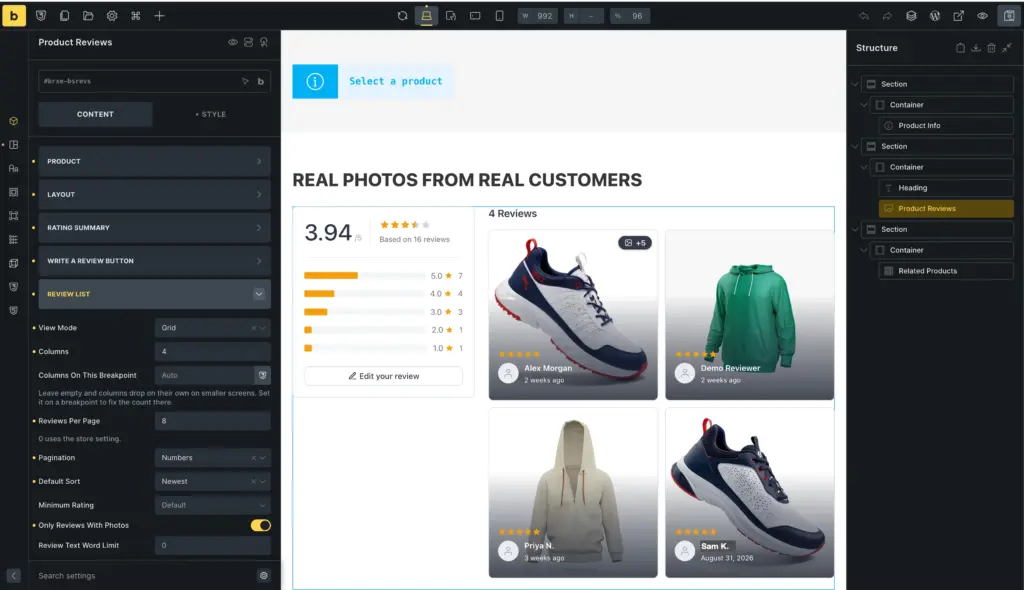
Task: Click the clipboard paste icon in Structure
Action: [960, 48]
